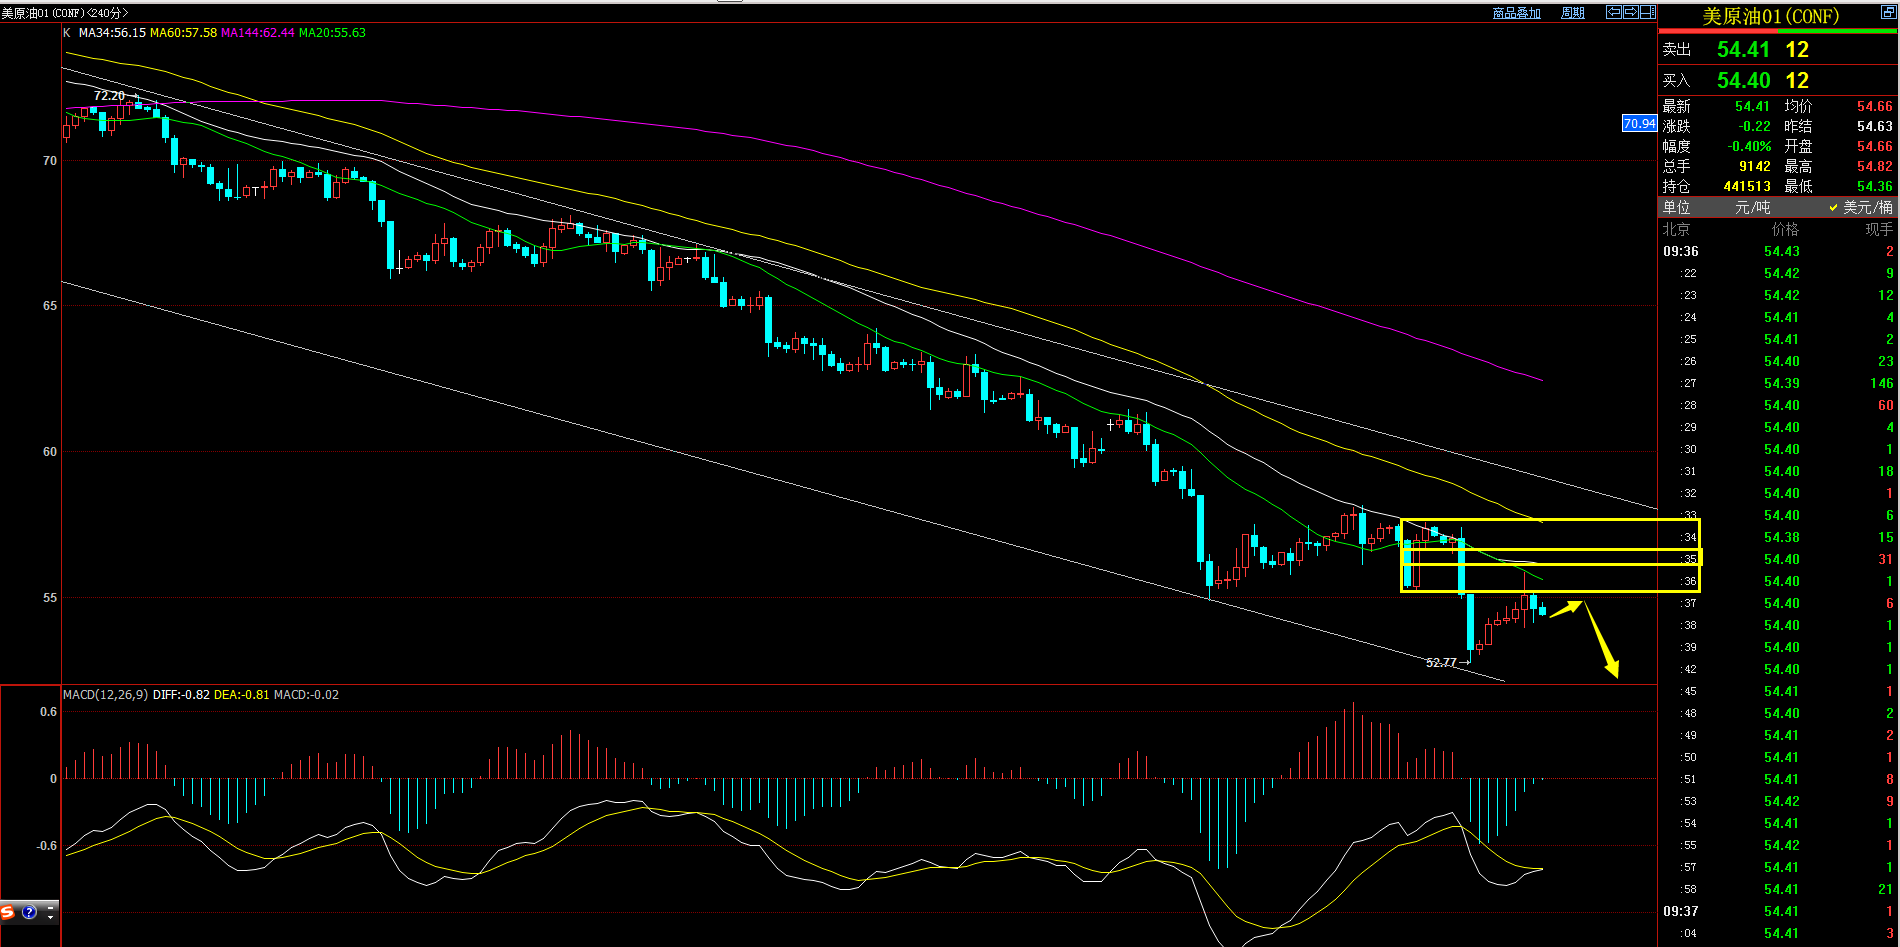Select the 09:37 tick row
Viewport: 1900px width, 947px height.
coord(1778,912)
